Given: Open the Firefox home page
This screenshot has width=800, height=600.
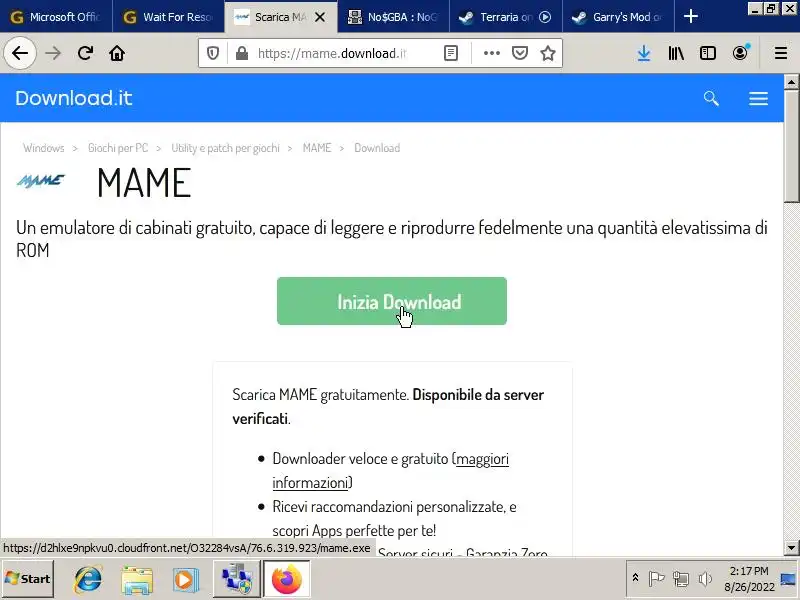Looking at the screenshot, I should click(117, 53).
